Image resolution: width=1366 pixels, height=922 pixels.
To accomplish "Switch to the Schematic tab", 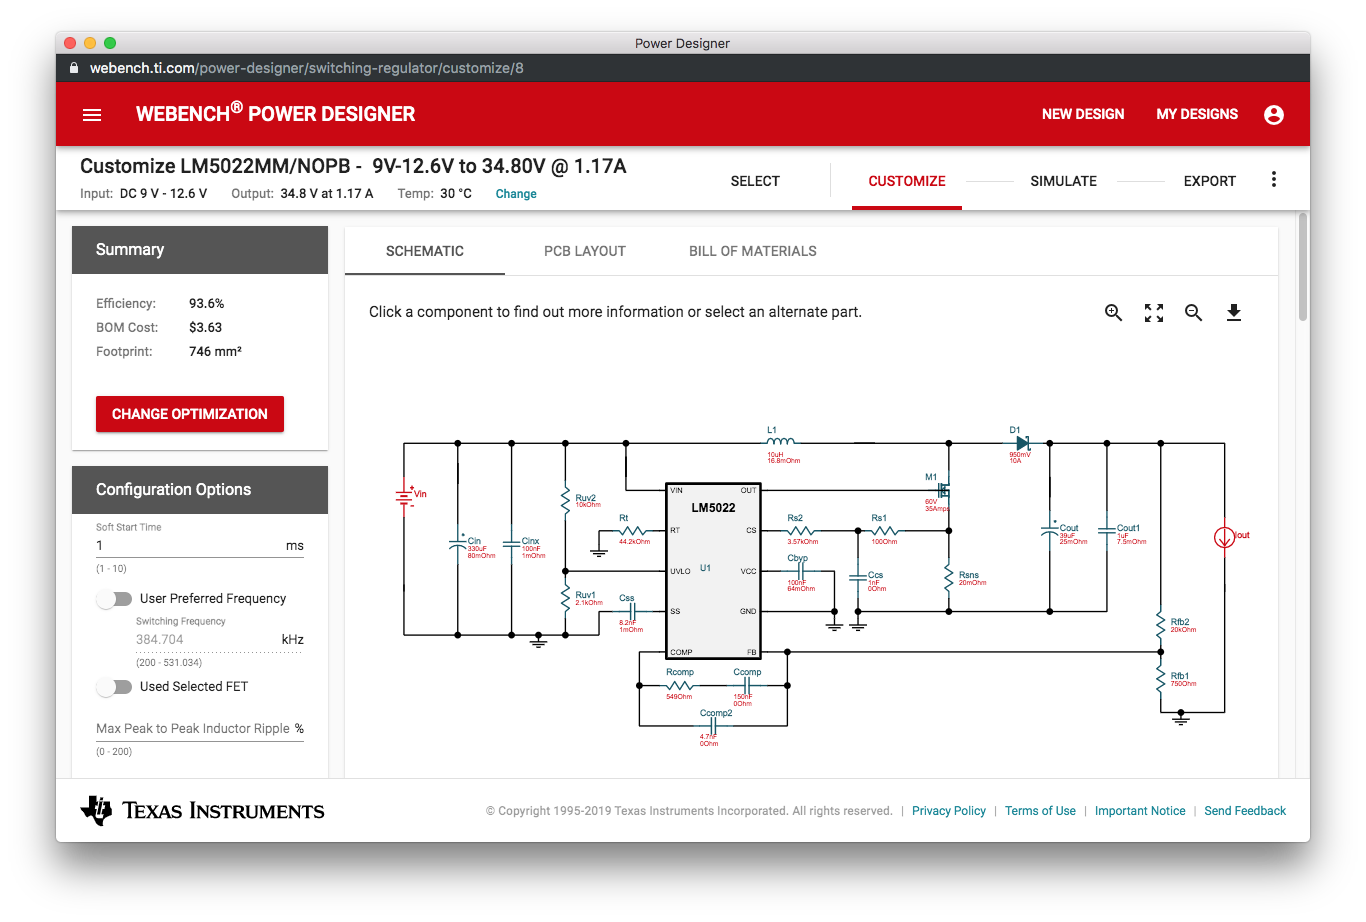I will pos(425,251).
